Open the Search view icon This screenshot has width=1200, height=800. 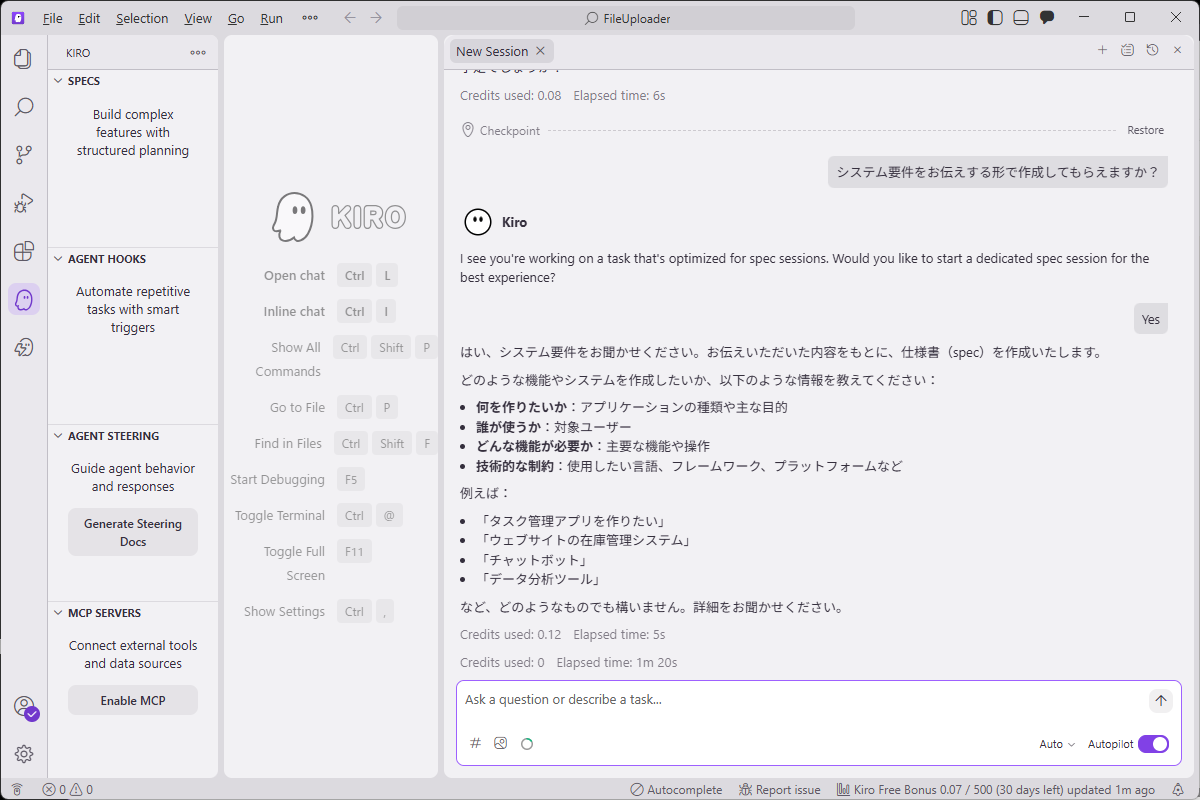pyautogui.click(x=23, y=107)
